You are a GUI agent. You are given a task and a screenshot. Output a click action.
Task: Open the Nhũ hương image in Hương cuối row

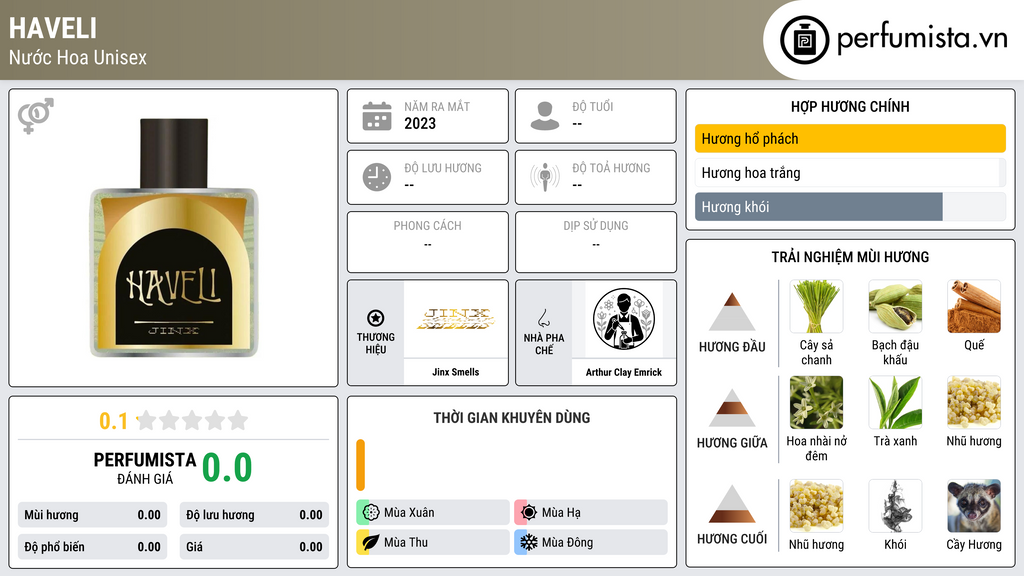(816, 506)
